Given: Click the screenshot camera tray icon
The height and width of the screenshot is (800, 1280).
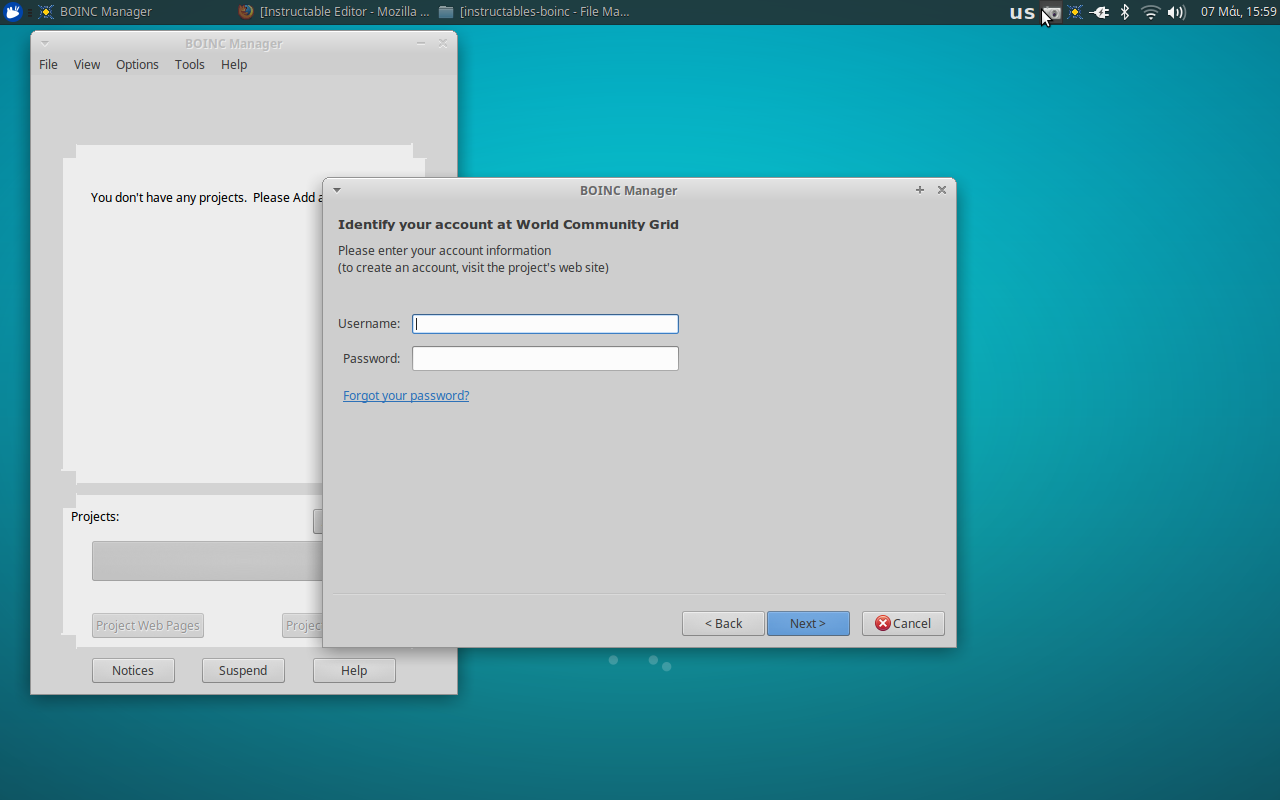Looking at the screenshot, I should coord(1051,12).
